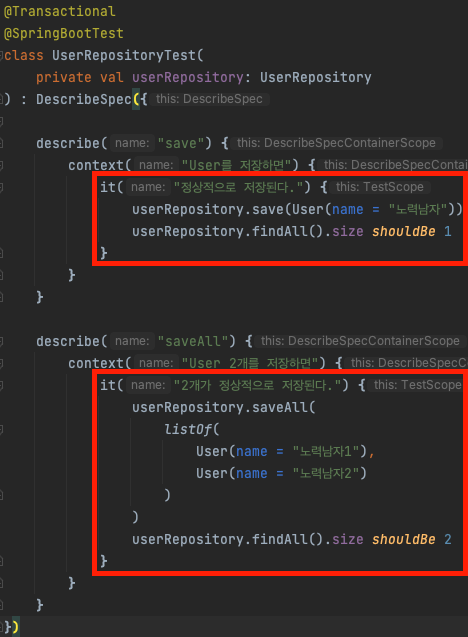Click the "정상적으로 저장된다." string
The height and width of the screenshot is (637, 468).
tap(238, 187)
